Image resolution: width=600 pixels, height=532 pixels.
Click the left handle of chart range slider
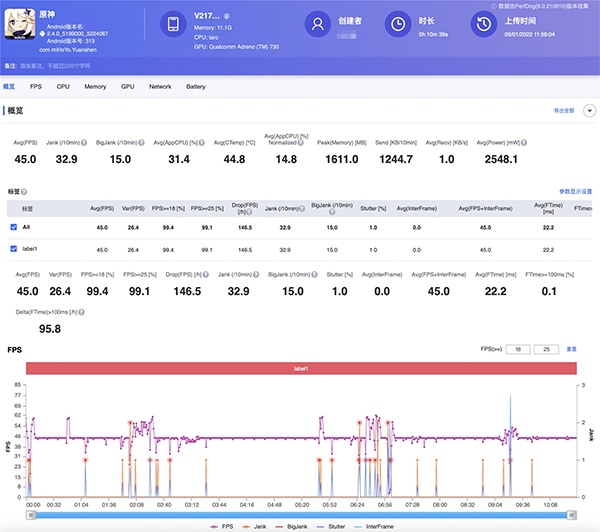(29, 515)
